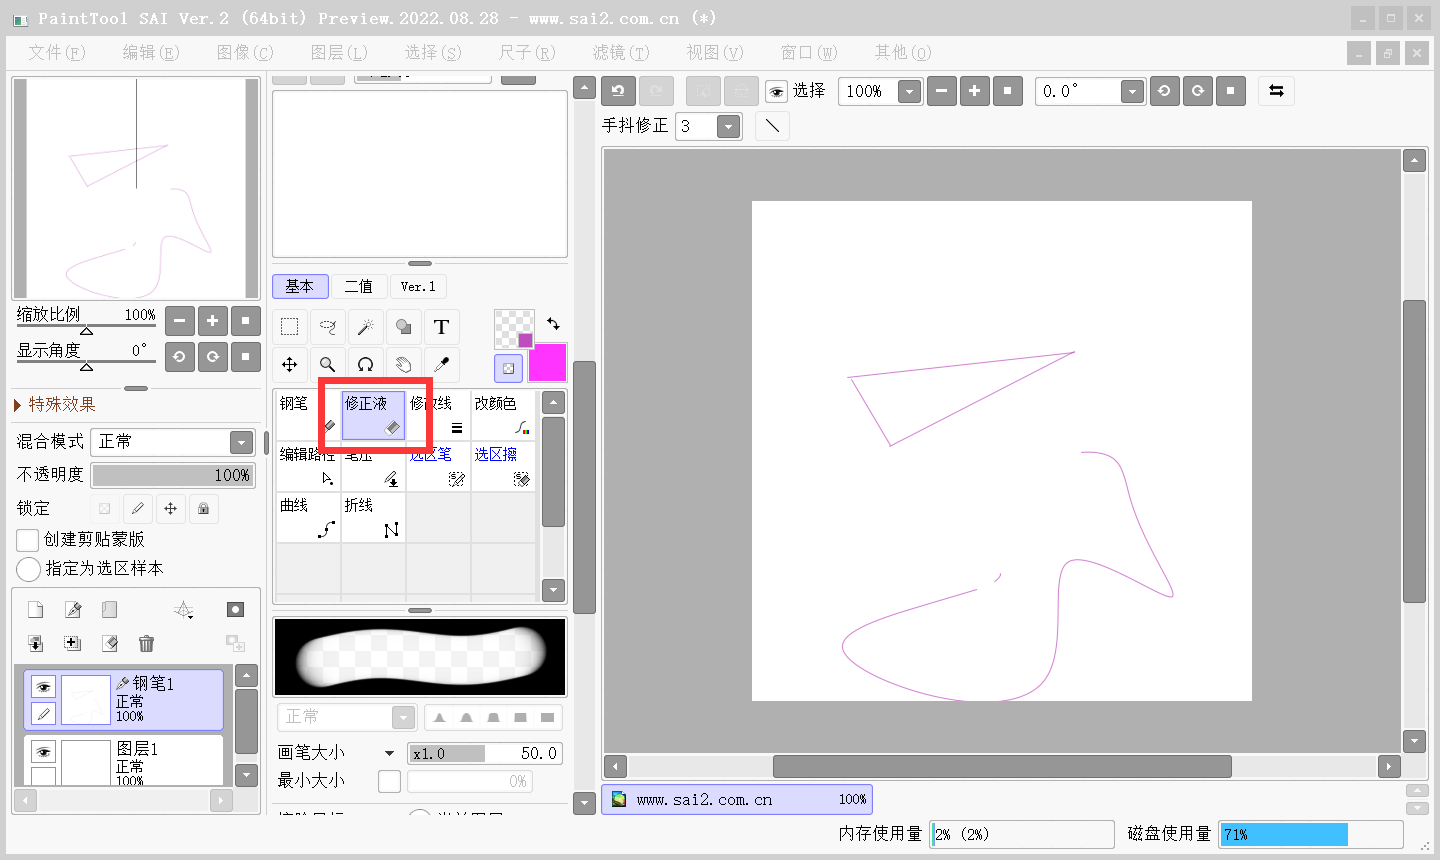The image size is (1440, 860).
Task: Open the 滤镜(T) menu
Action: point(620,52)
